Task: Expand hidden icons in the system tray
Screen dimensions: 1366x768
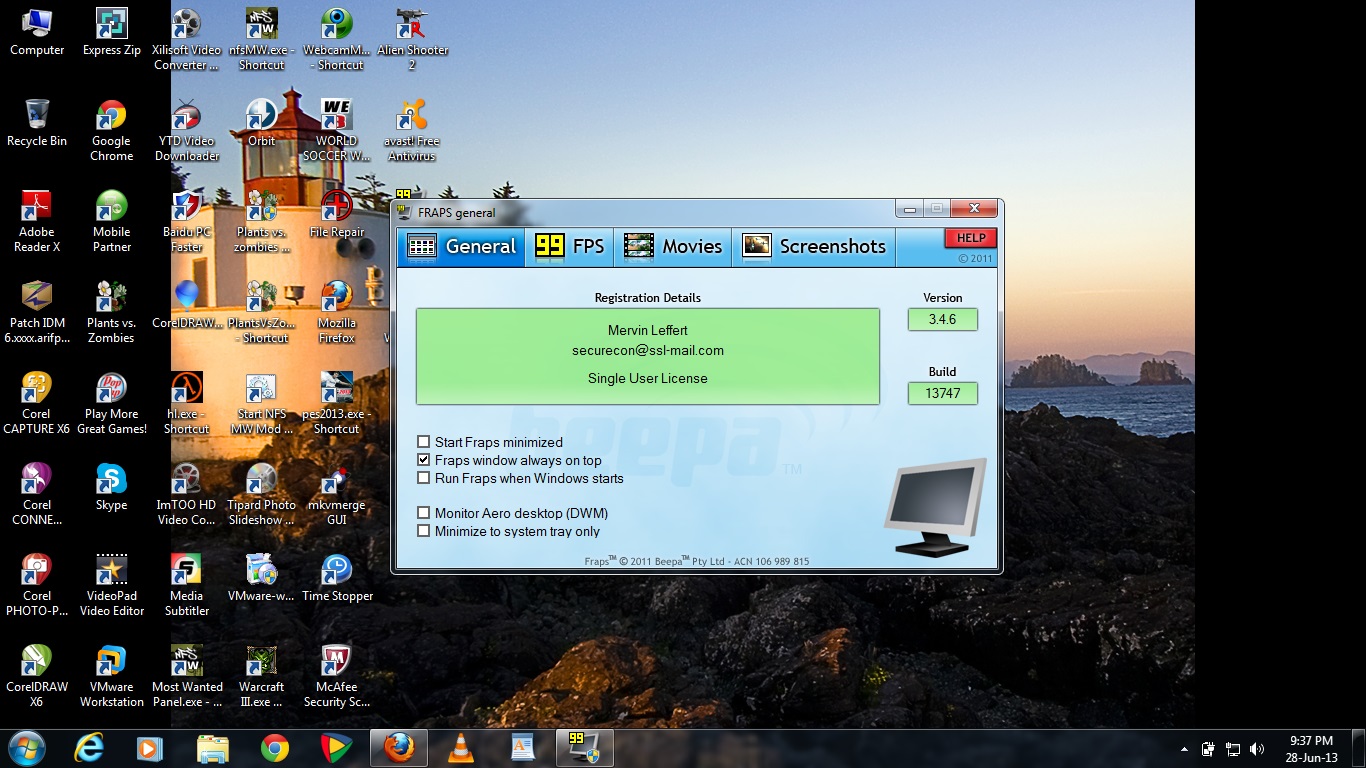Action: click(x=1182, y=747)
